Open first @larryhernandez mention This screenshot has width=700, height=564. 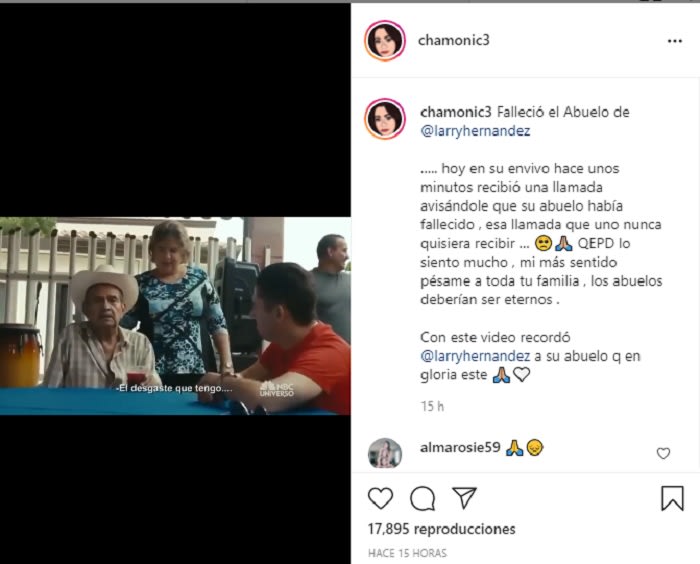[x=475, y=131]
